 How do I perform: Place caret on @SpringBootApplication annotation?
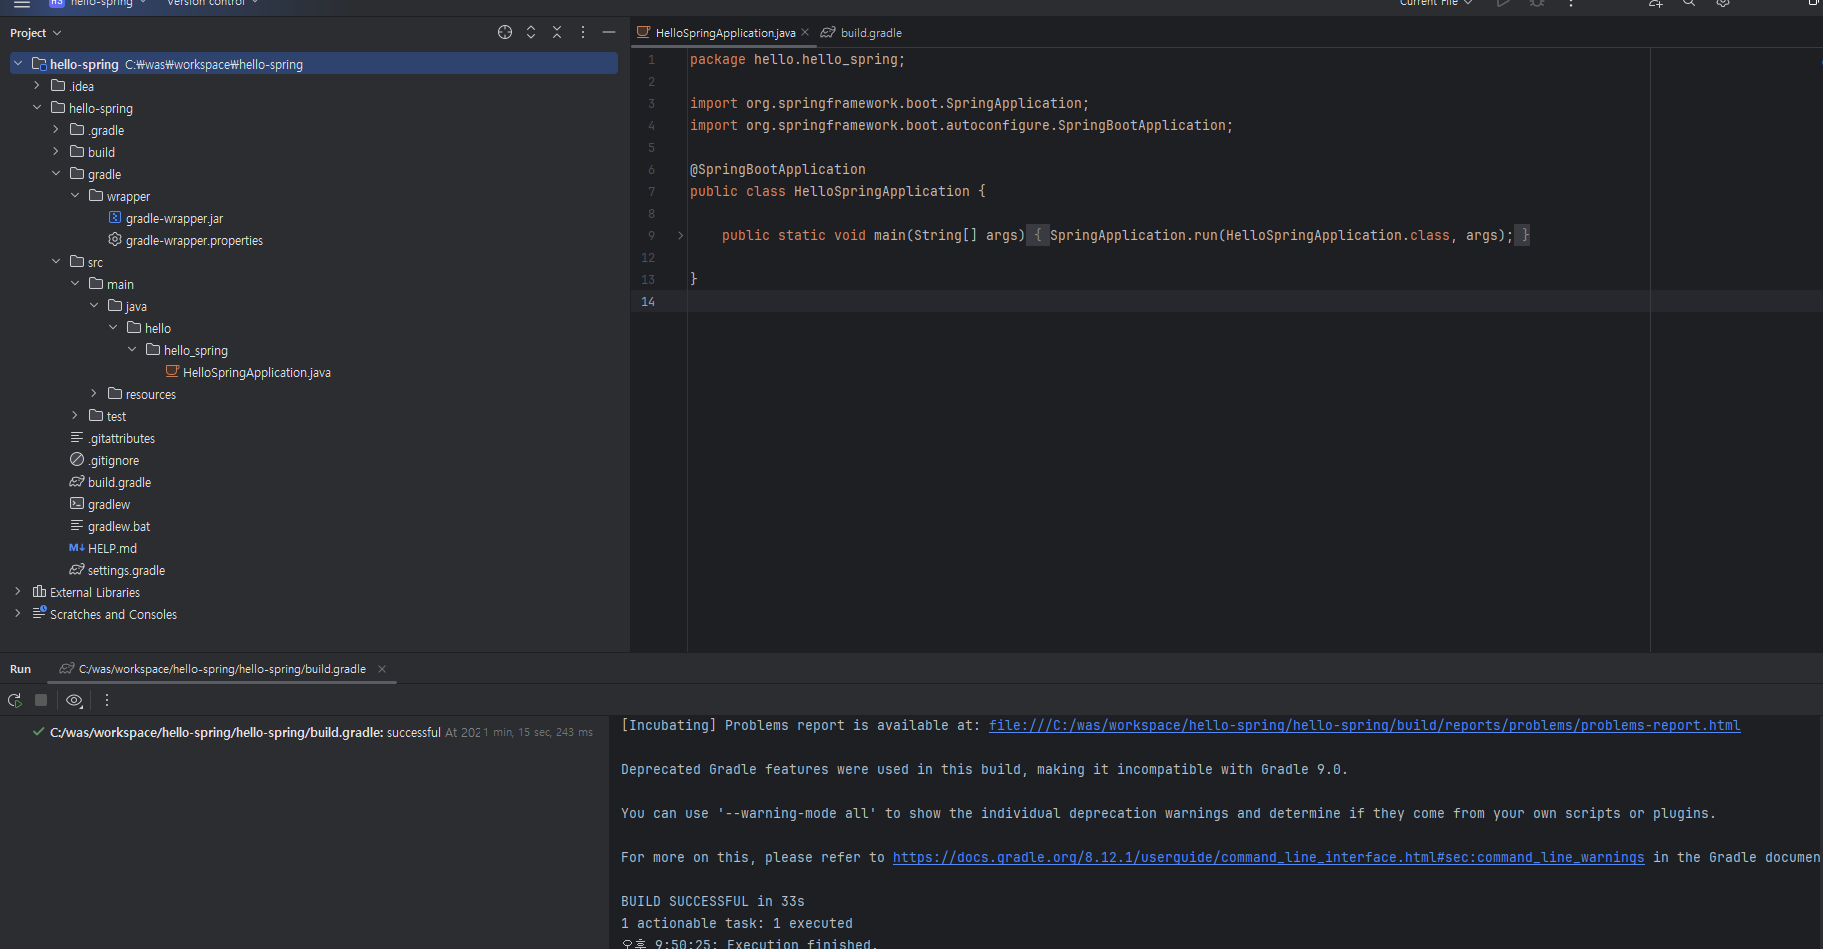point(778,170)
